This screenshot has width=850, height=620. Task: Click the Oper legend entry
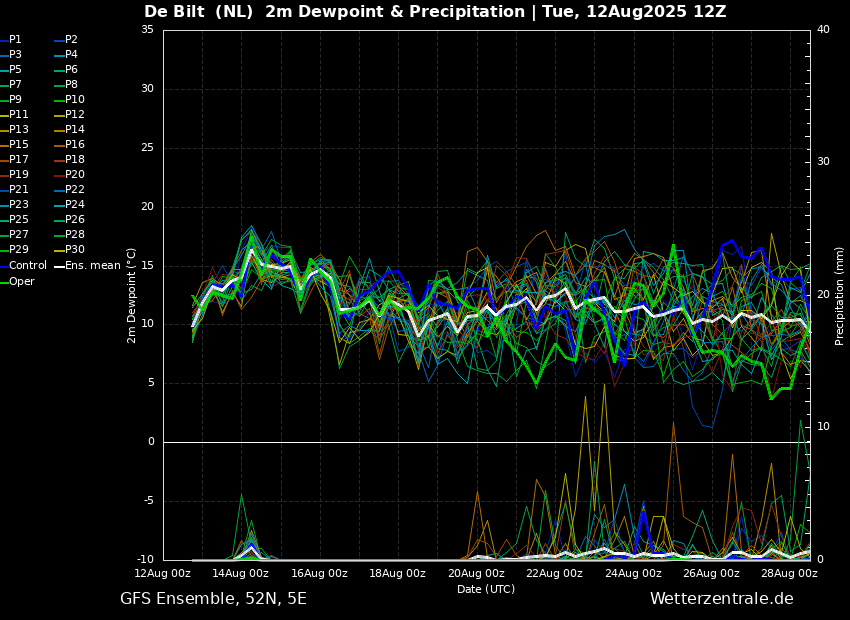(x=21, y=282)
